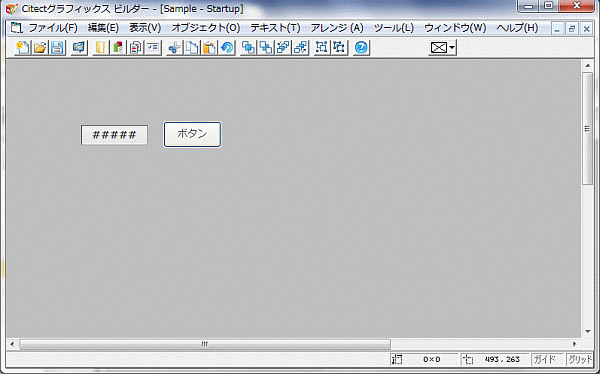Save the page with the floppy disk icon
The height and width of the screenshot is (374, 600).
point(57,48)
